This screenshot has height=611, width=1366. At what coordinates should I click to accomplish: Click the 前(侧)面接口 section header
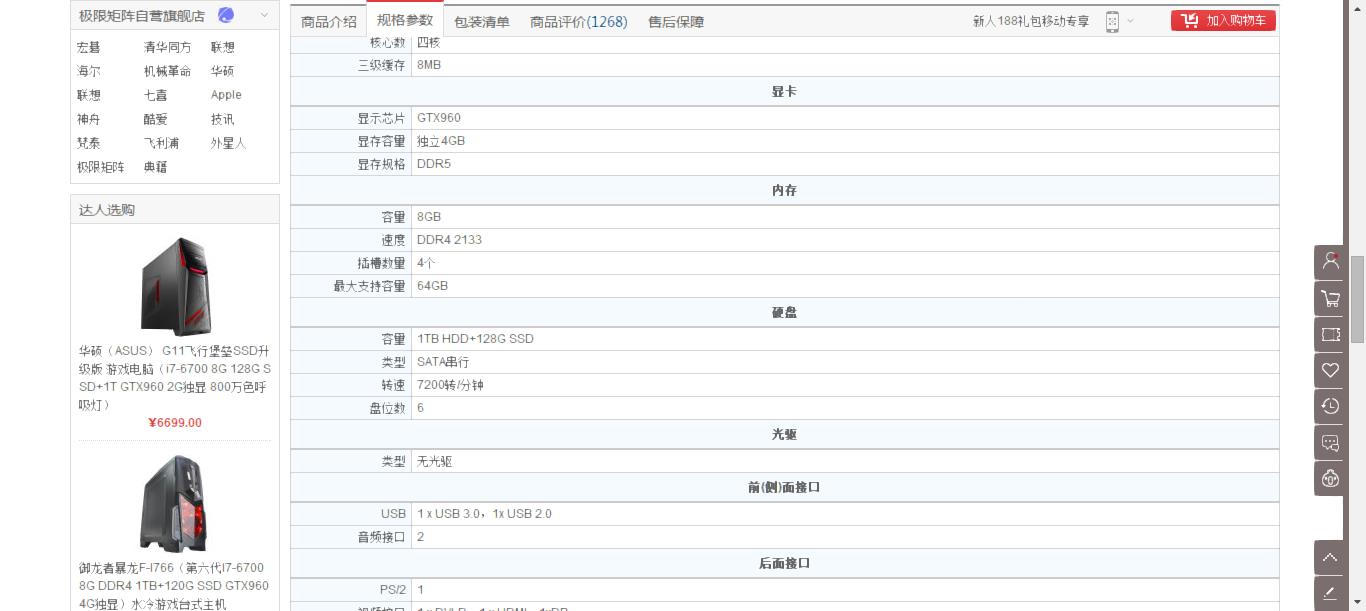[785, 487]
